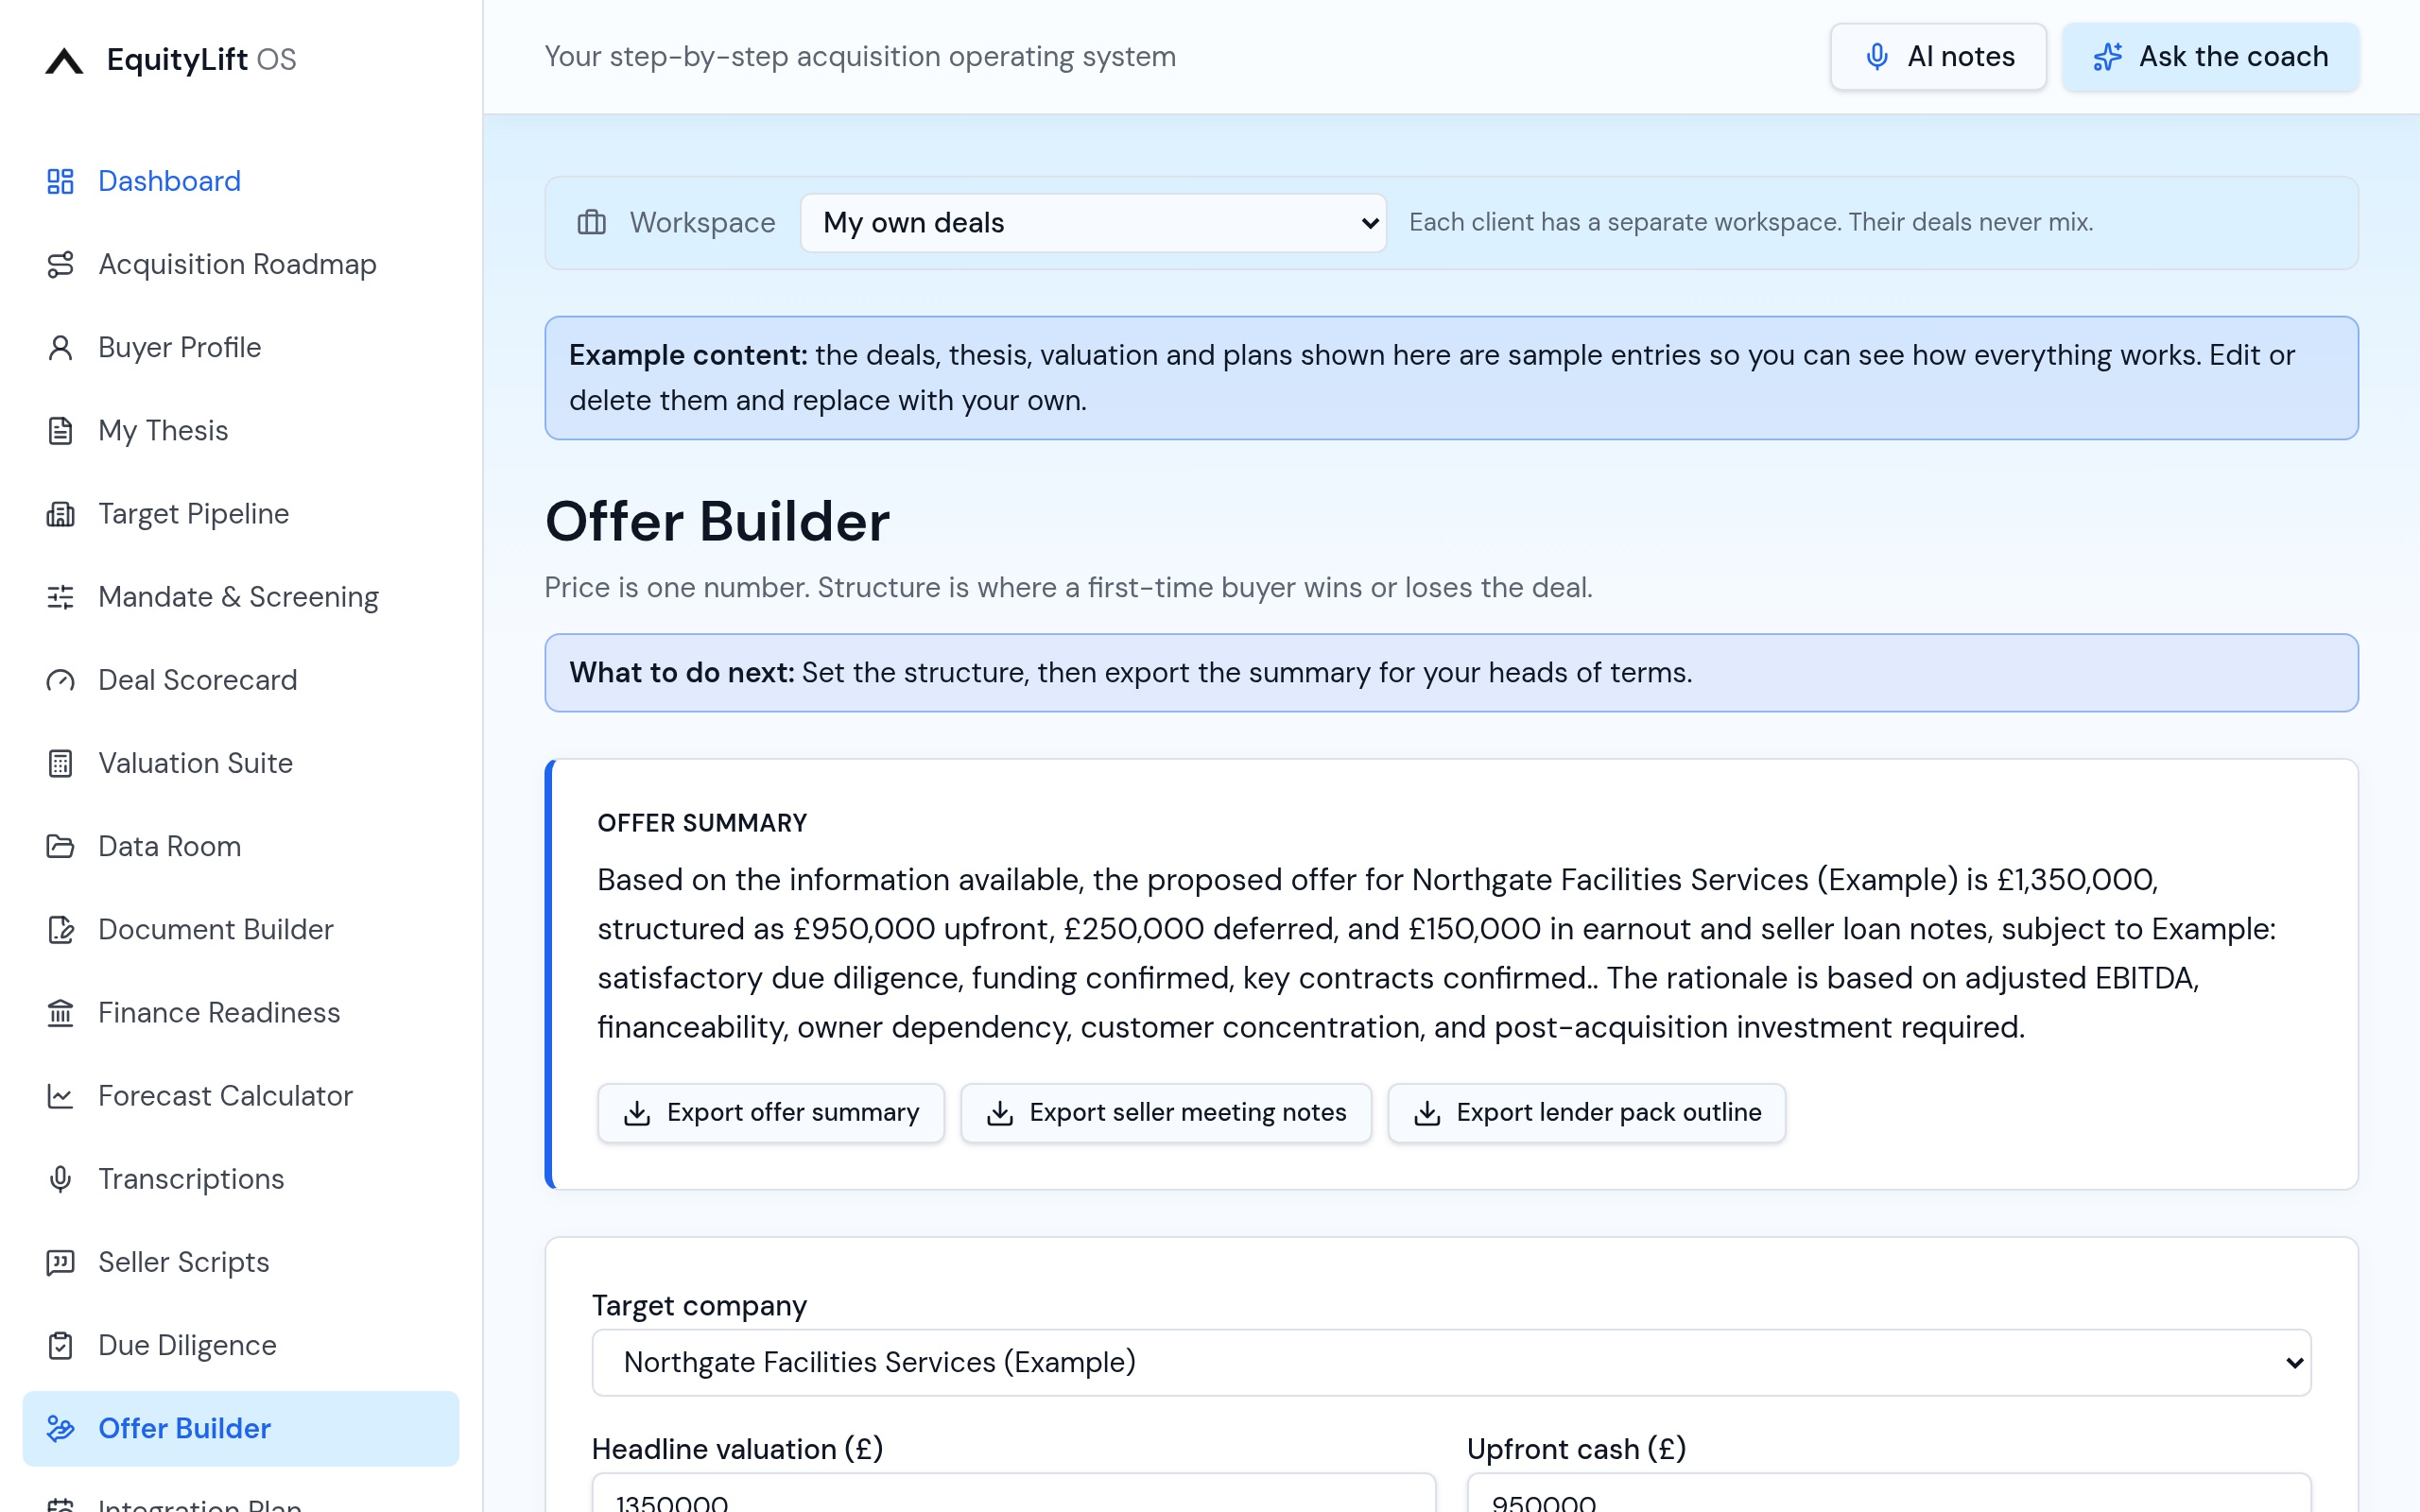Click the 'OFFER SUMMARY' label
Viewport: 2420px width, 1512px height.
pos(702,823)
